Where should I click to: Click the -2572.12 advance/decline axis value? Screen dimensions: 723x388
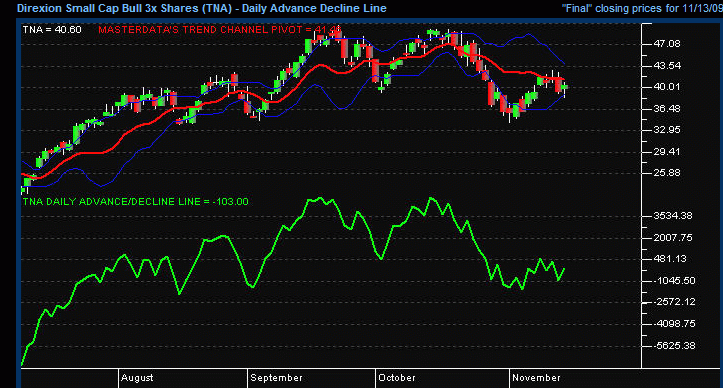click(x=674, y=302)
